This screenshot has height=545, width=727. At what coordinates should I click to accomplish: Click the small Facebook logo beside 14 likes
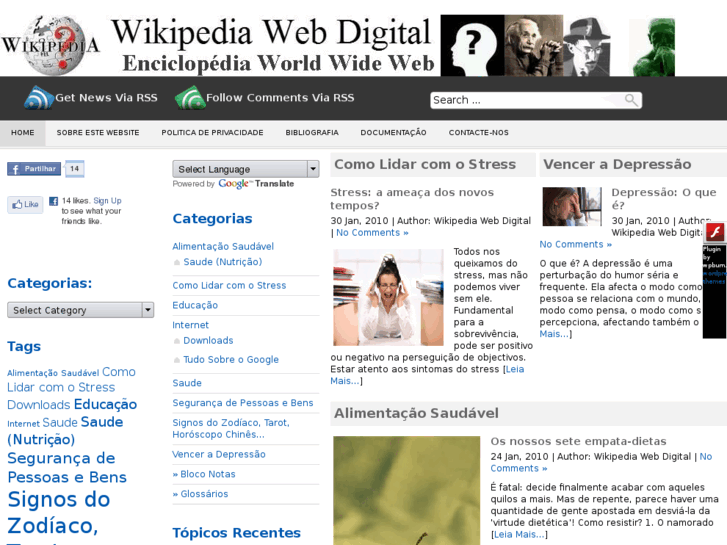coord(54,201)
